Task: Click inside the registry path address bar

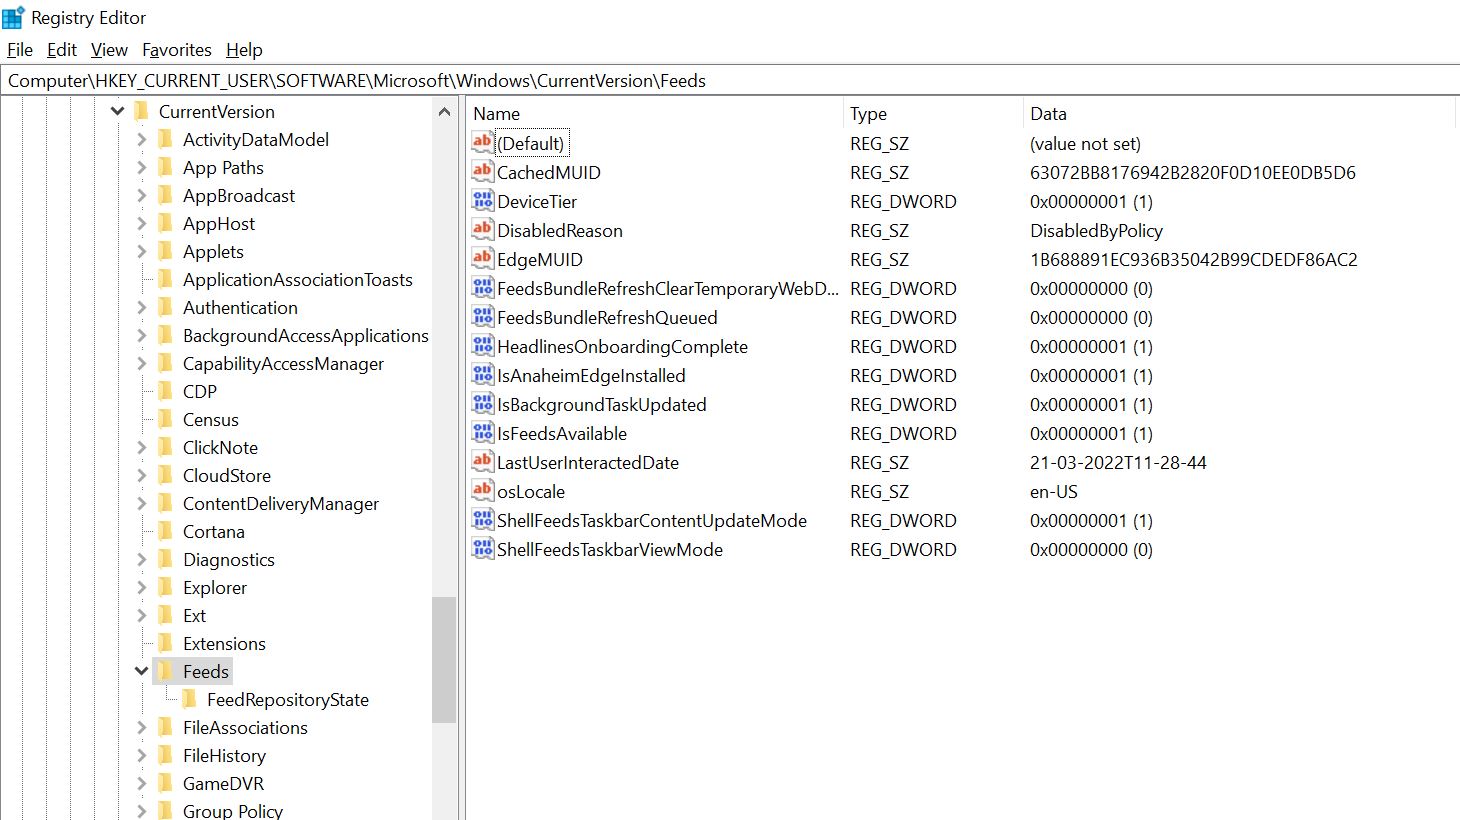Action: (x=700, y=80)
